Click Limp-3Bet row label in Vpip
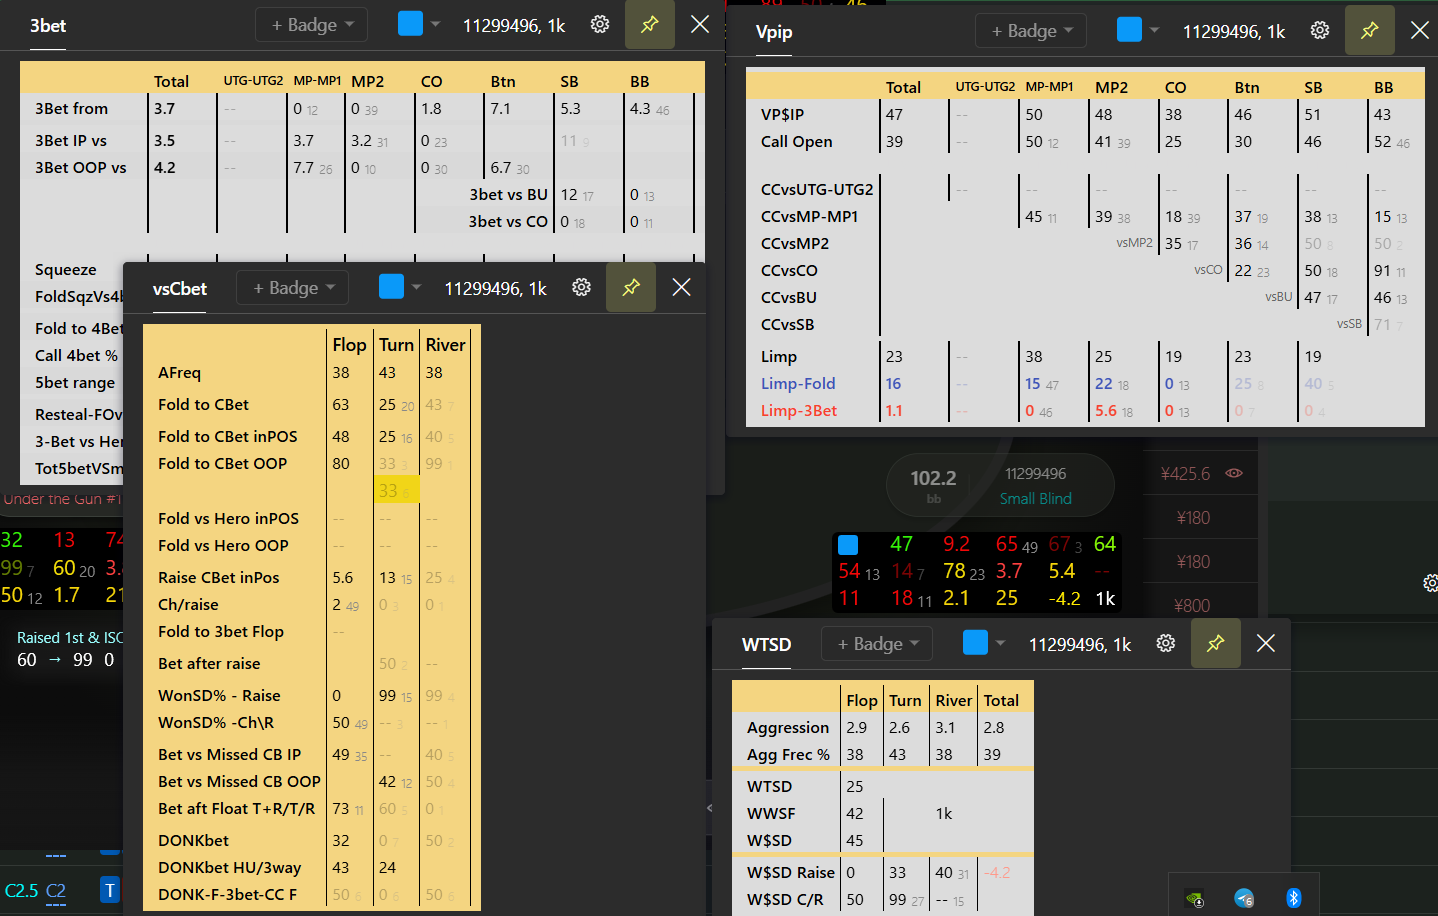The height and width of the screenshot is (916, 1438). (x=799, y=411)
